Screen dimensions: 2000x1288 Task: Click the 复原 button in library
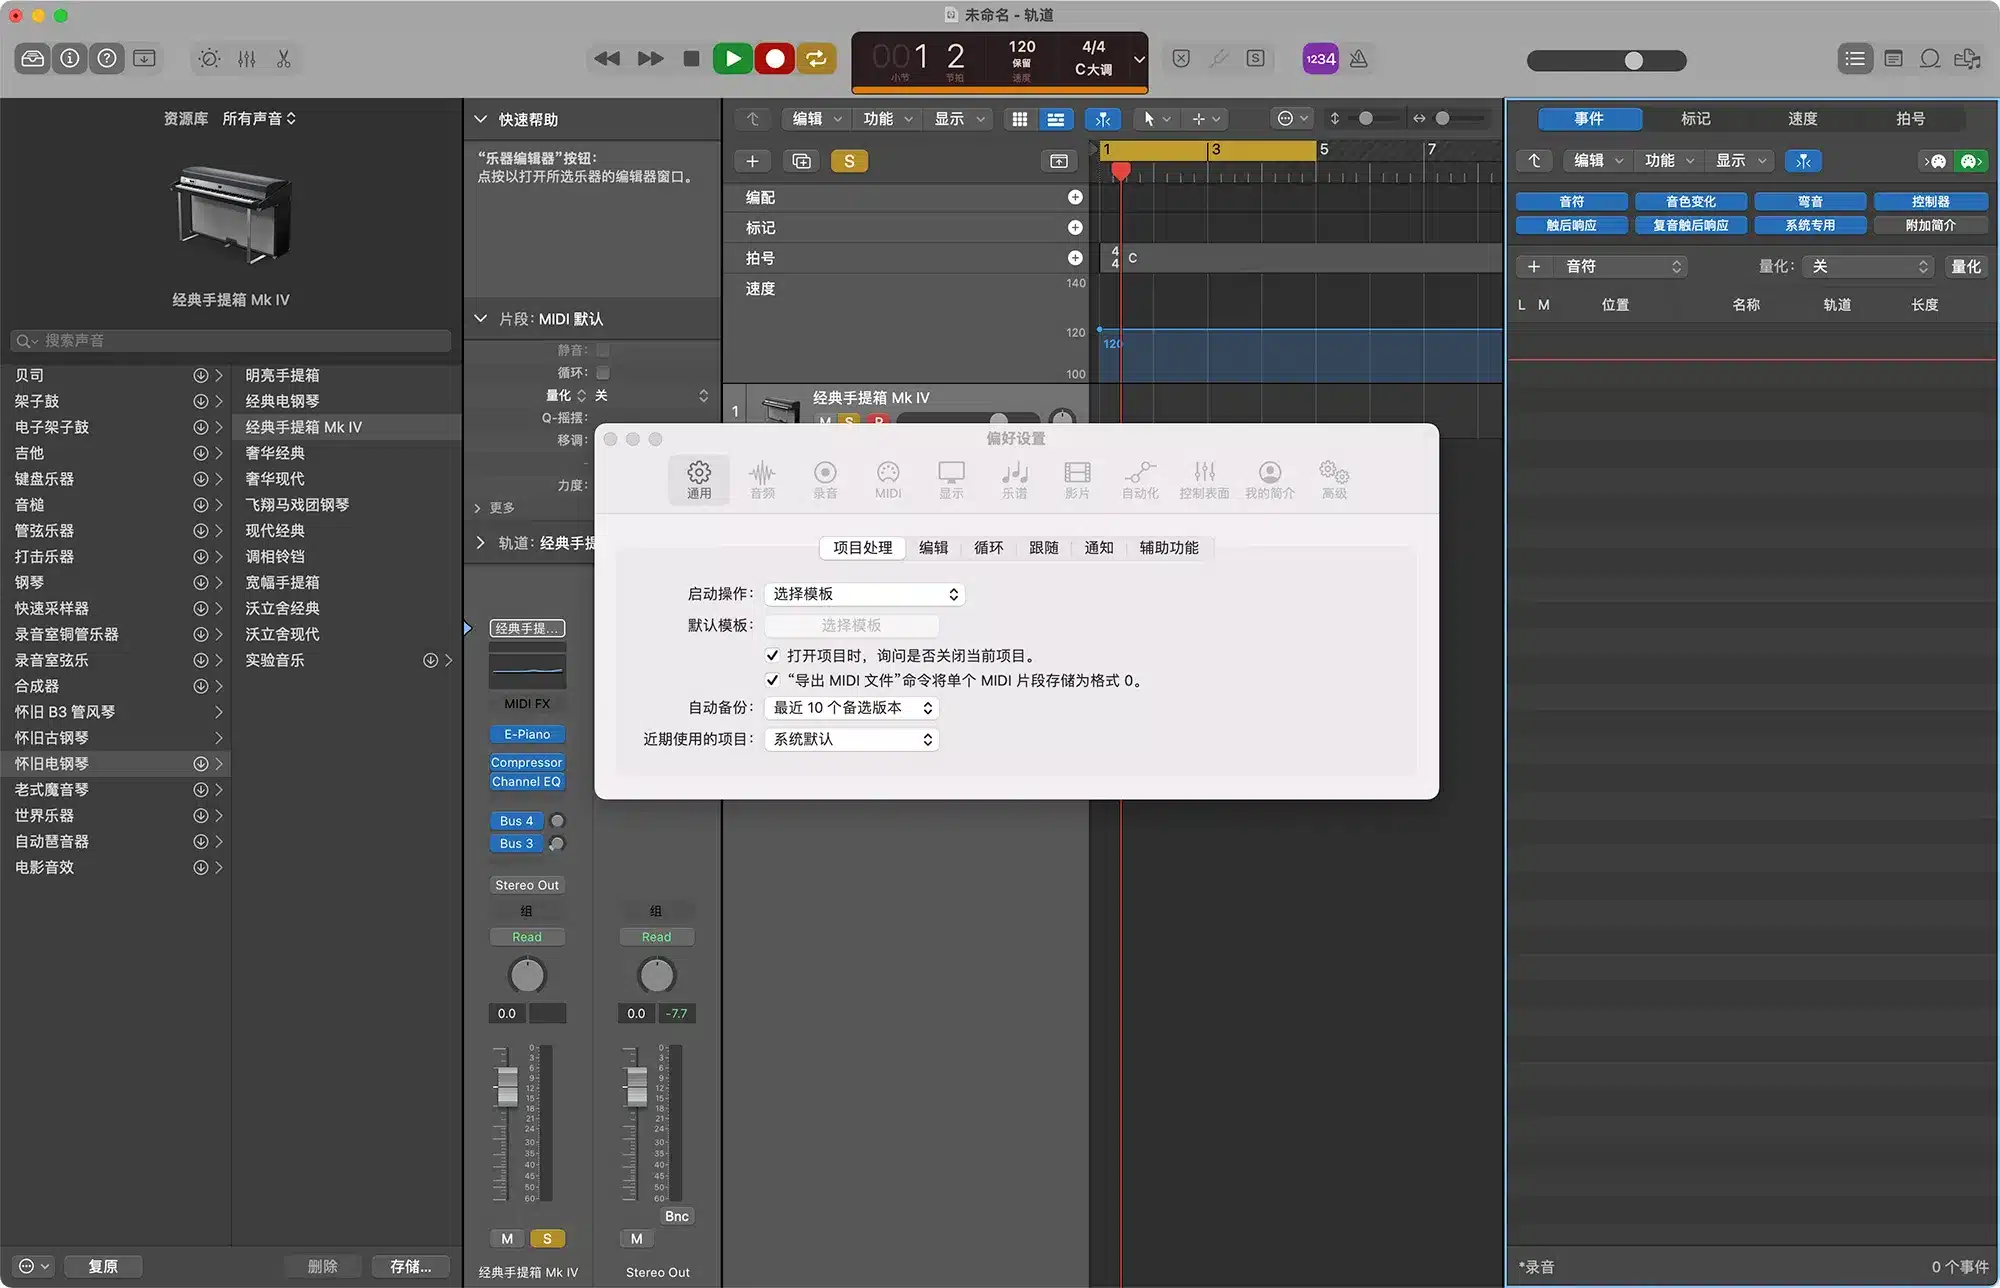102,1266
